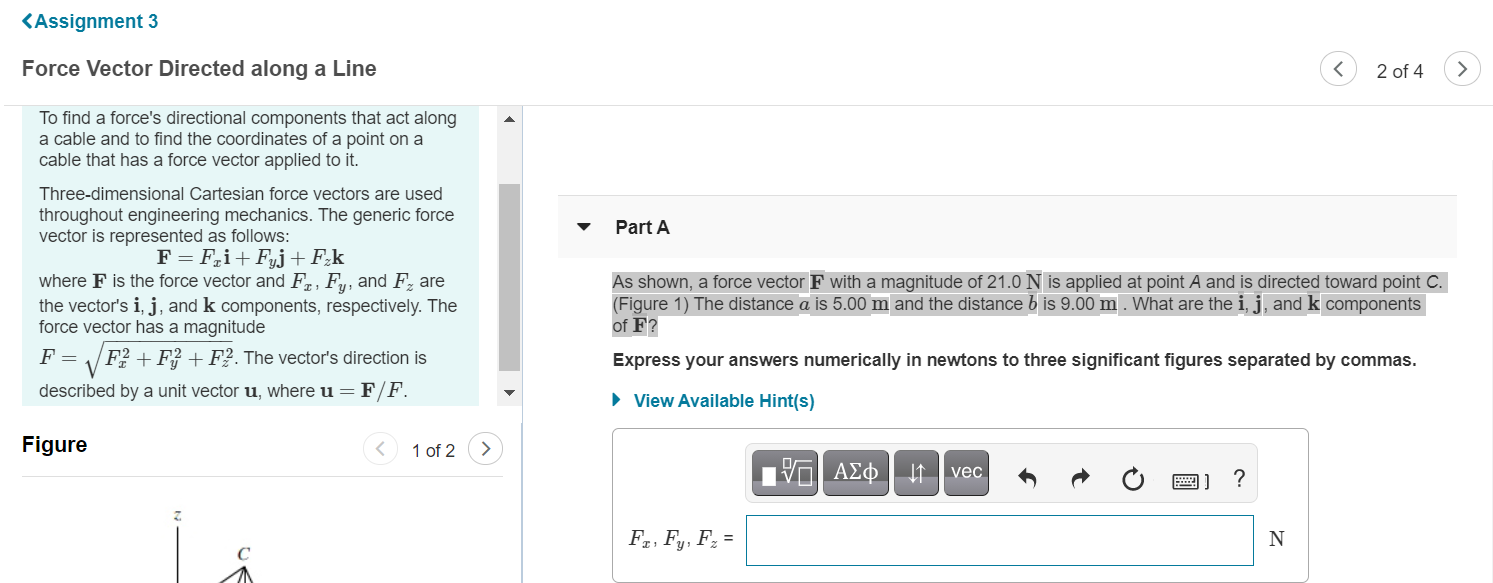Viewport: 1493px width, 583px height.
Task: Click the down arrow on the instructions scrollbar
Action: pyautogui.click(x=509, y=394)
